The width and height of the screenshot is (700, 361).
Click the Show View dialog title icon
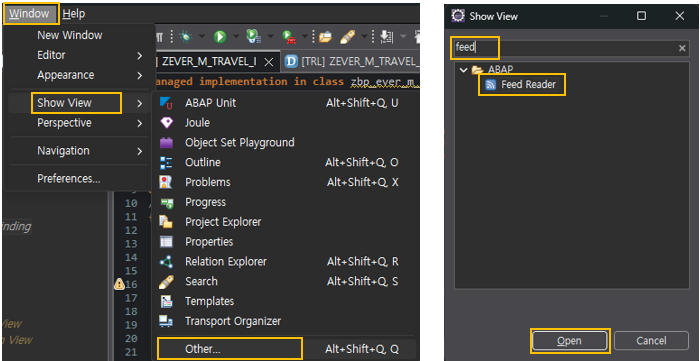[x=458, y=16]
